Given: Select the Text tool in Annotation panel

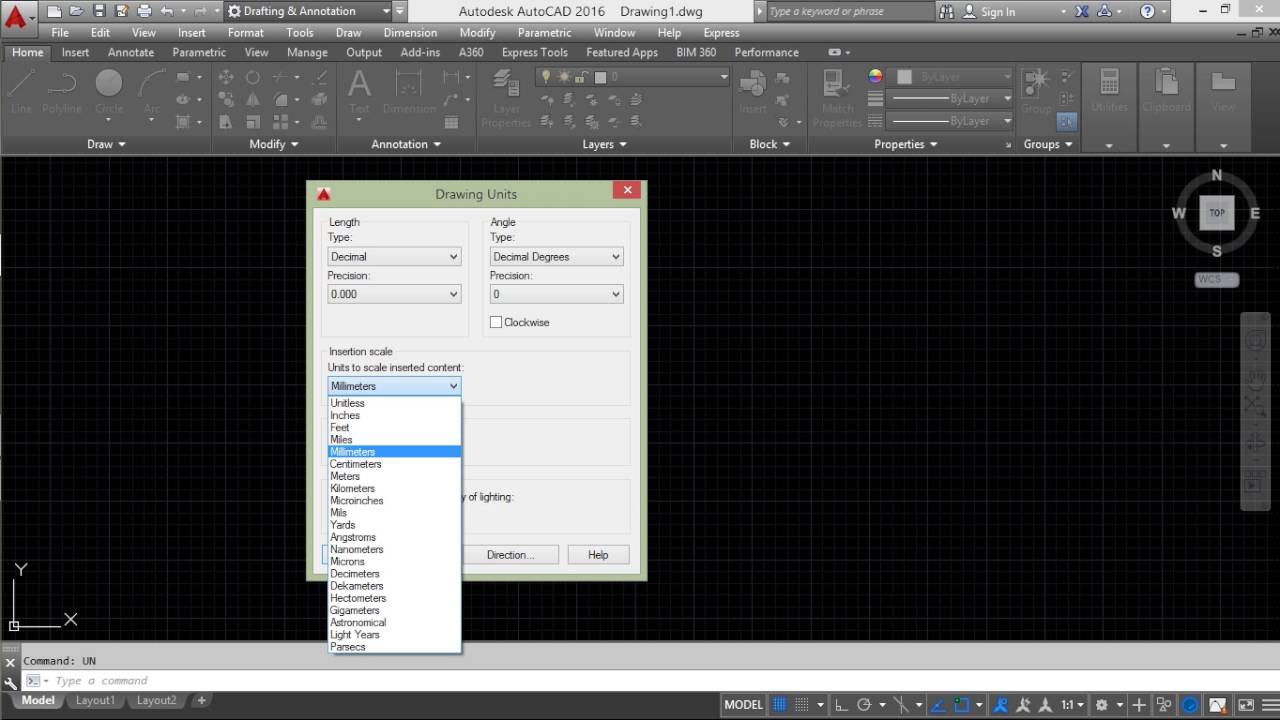Looking at the screenshot, I should tap(359, 91).
